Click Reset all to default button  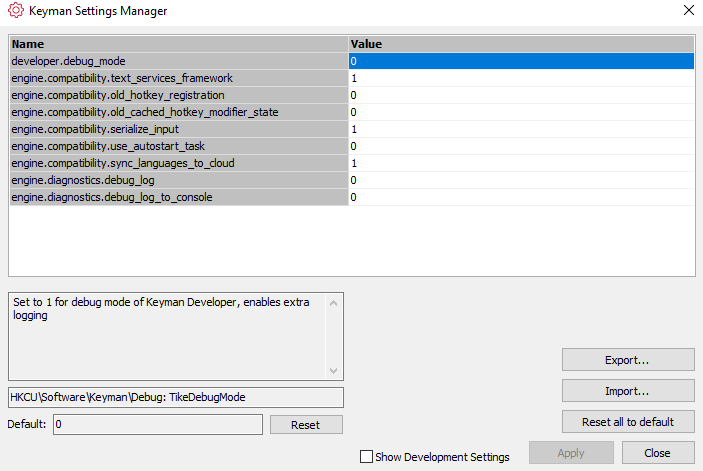tap(628, 422)
